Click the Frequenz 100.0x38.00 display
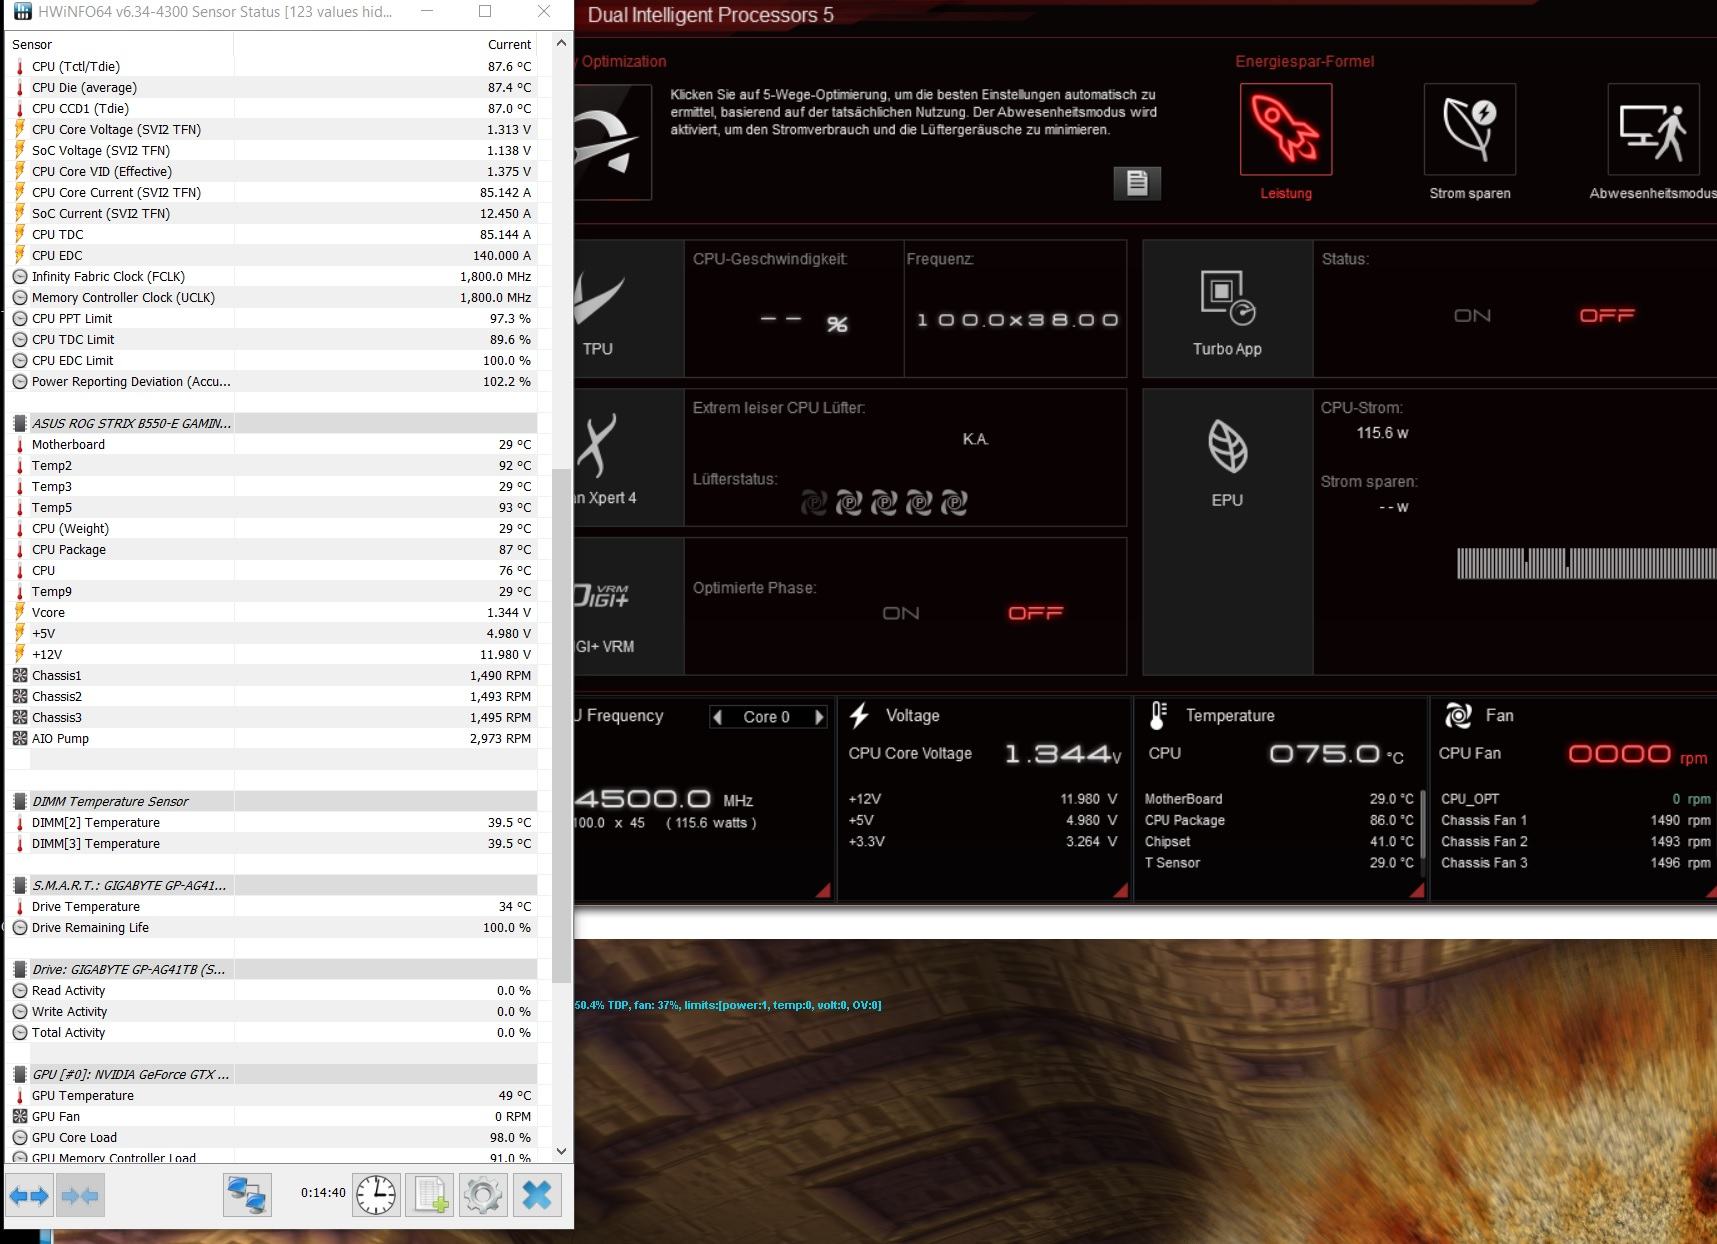This screenshot has width=1717, height=1244. tap(1017, 320)
